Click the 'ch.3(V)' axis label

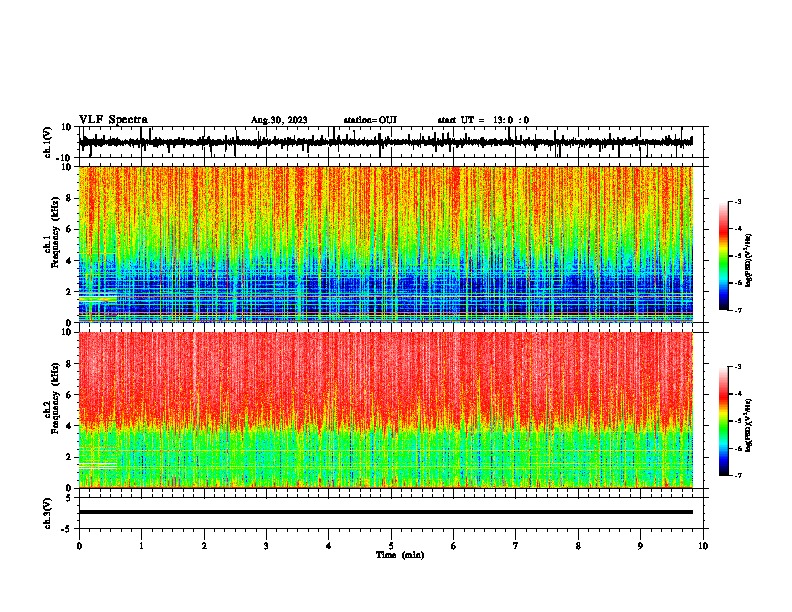click(48, 513)
